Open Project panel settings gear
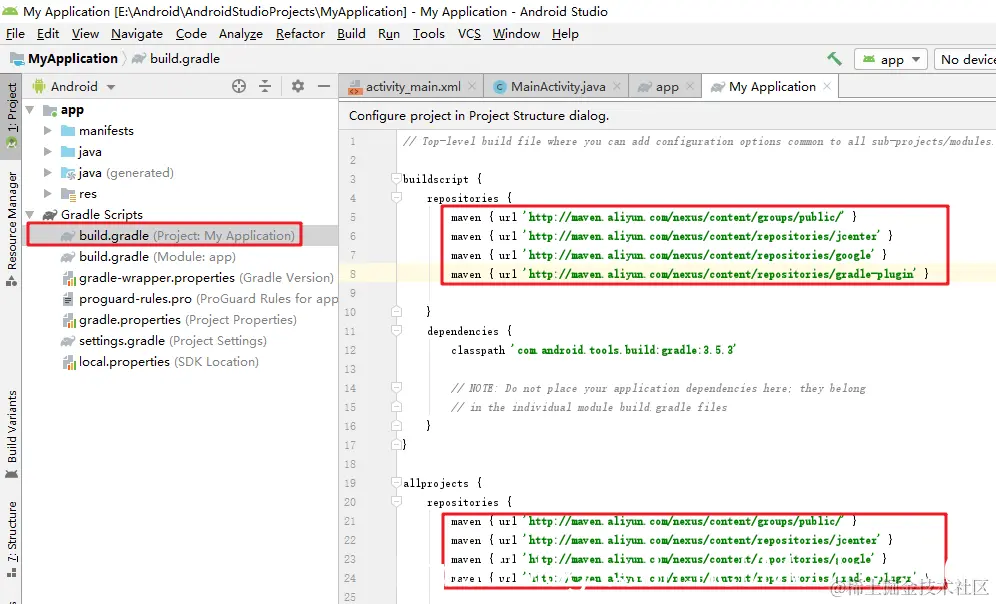This screenshot has width=996, height=604. click(x=297, y=86)
